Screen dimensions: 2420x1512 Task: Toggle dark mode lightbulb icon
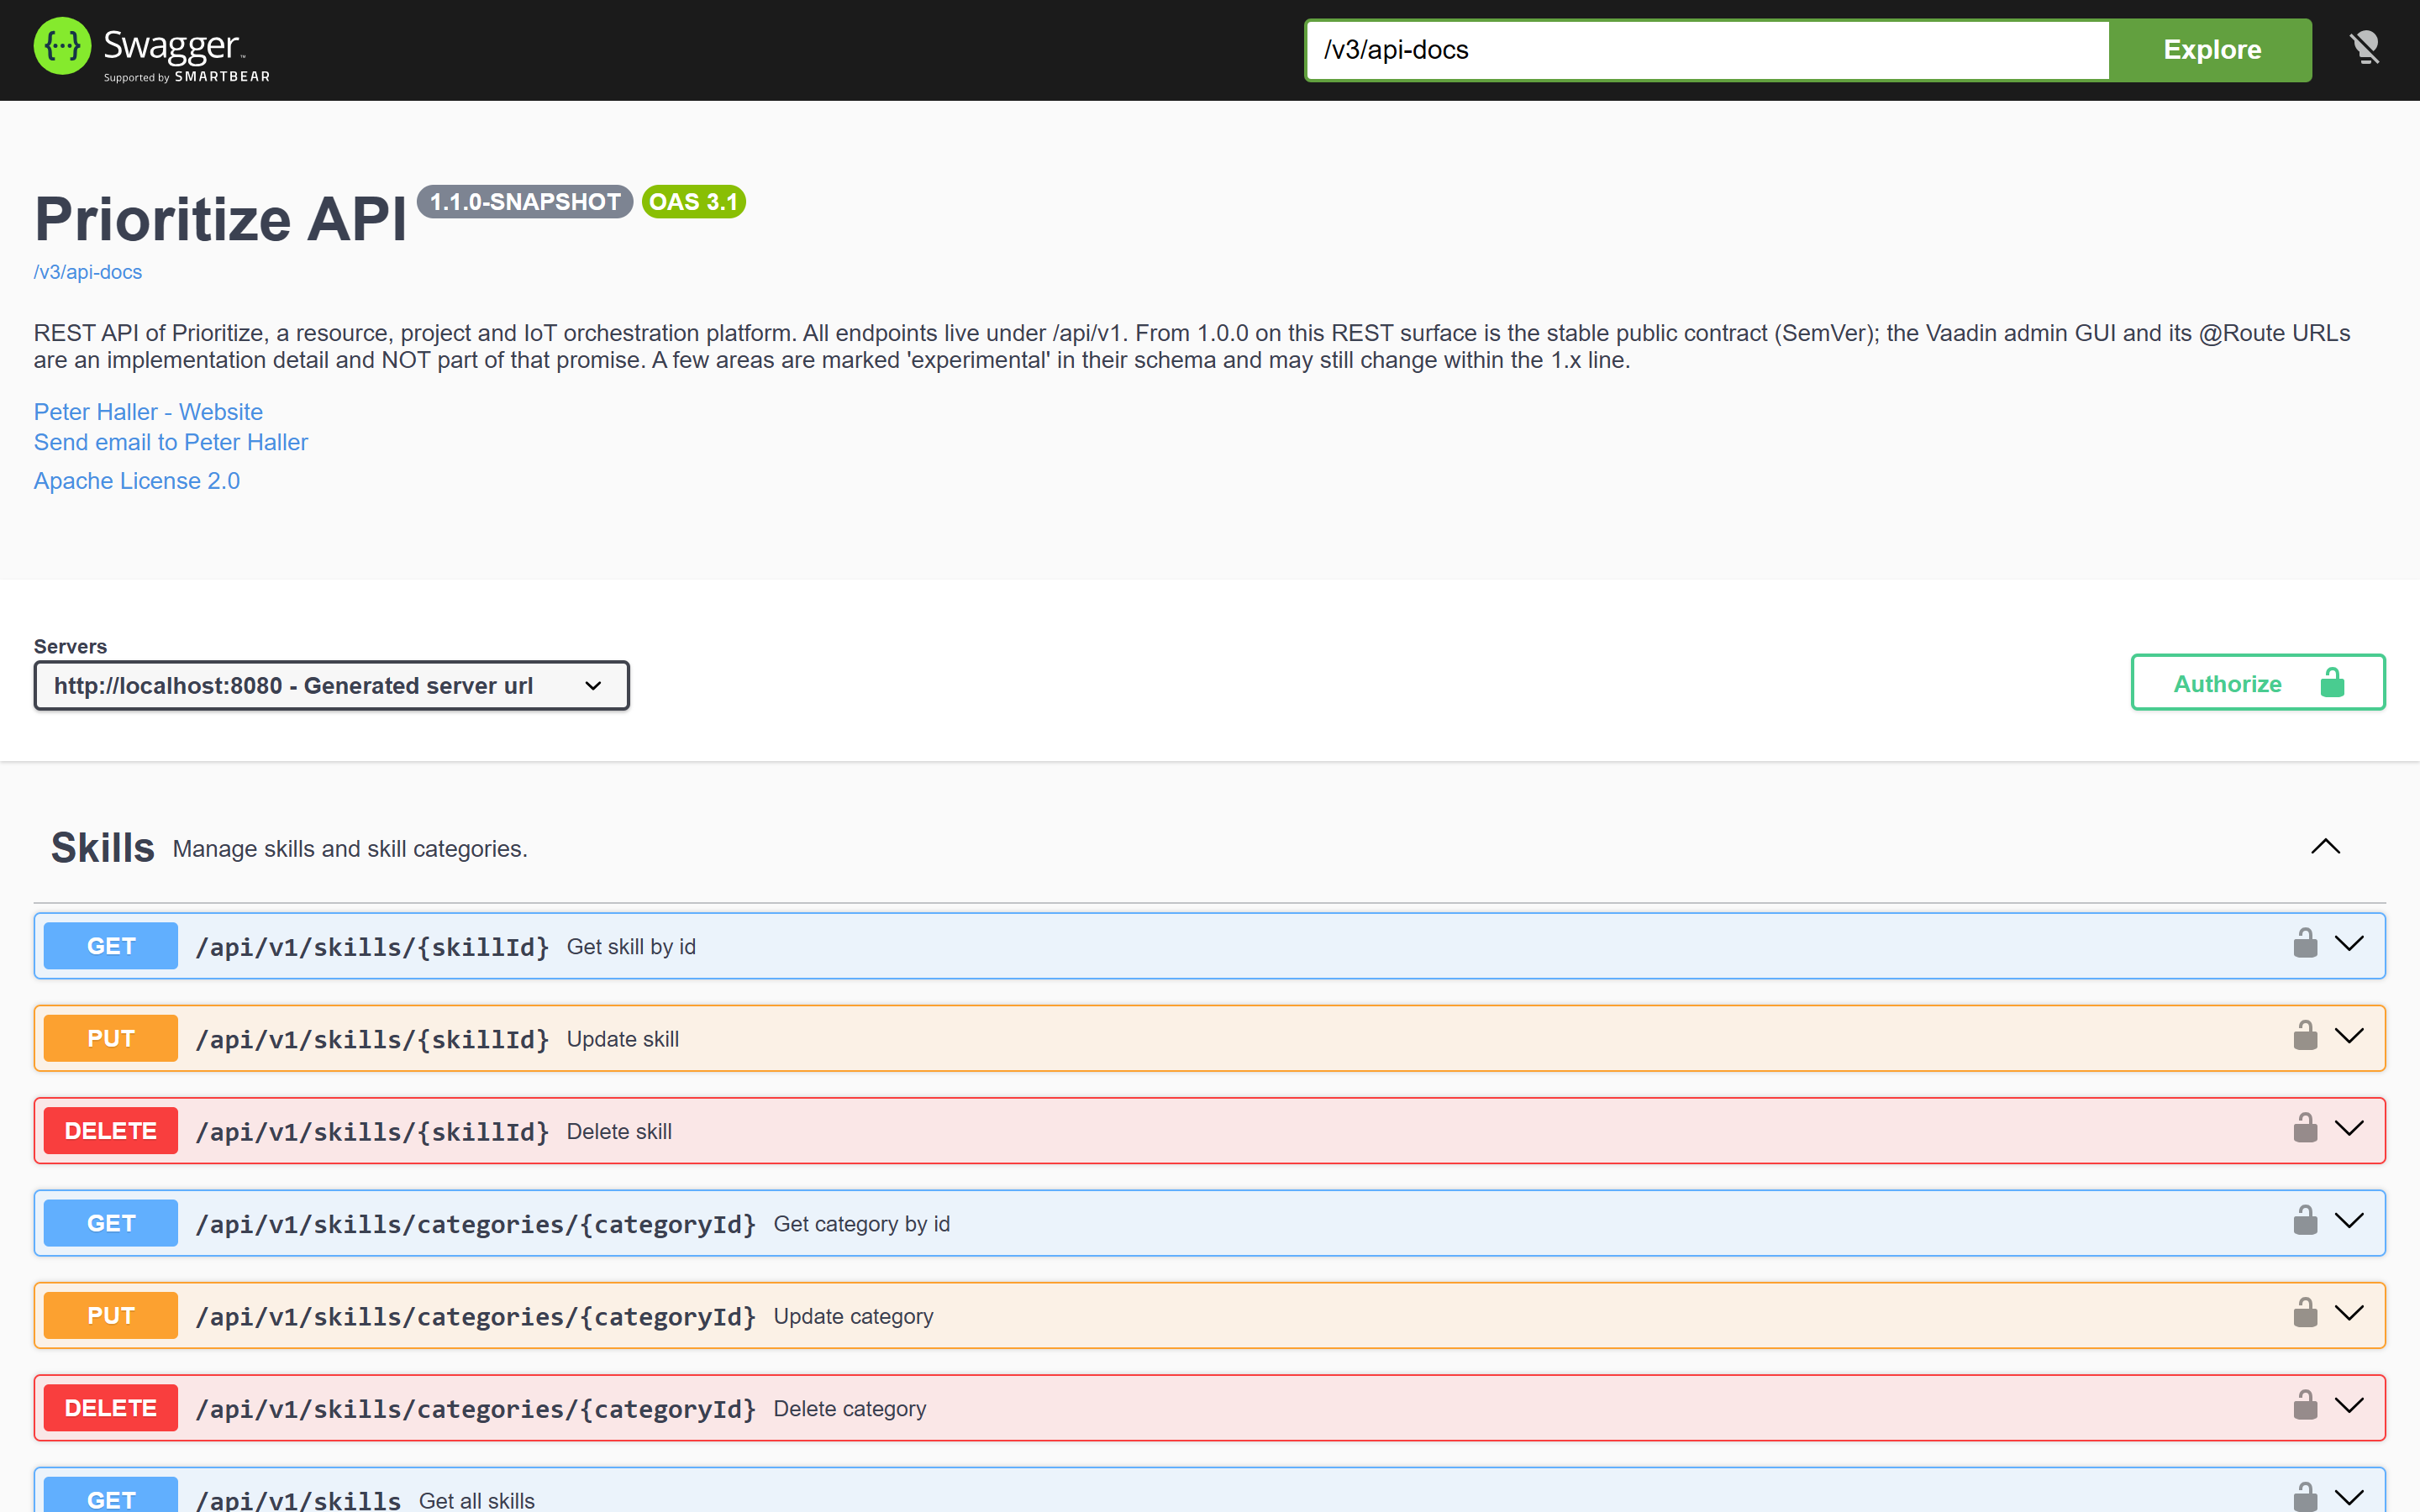coord(2365,48)
